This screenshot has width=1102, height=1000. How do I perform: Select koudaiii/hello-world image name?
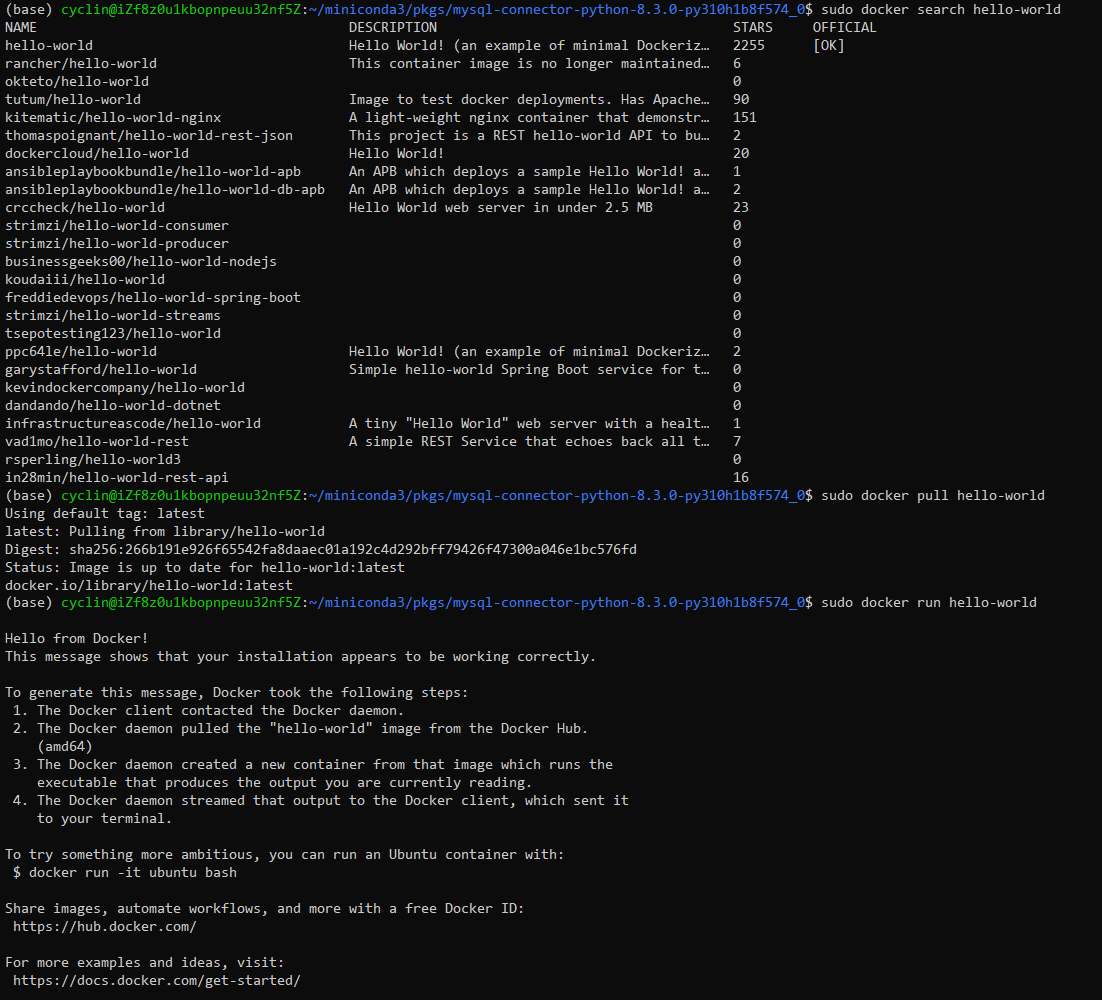click(x=85, y=280)
